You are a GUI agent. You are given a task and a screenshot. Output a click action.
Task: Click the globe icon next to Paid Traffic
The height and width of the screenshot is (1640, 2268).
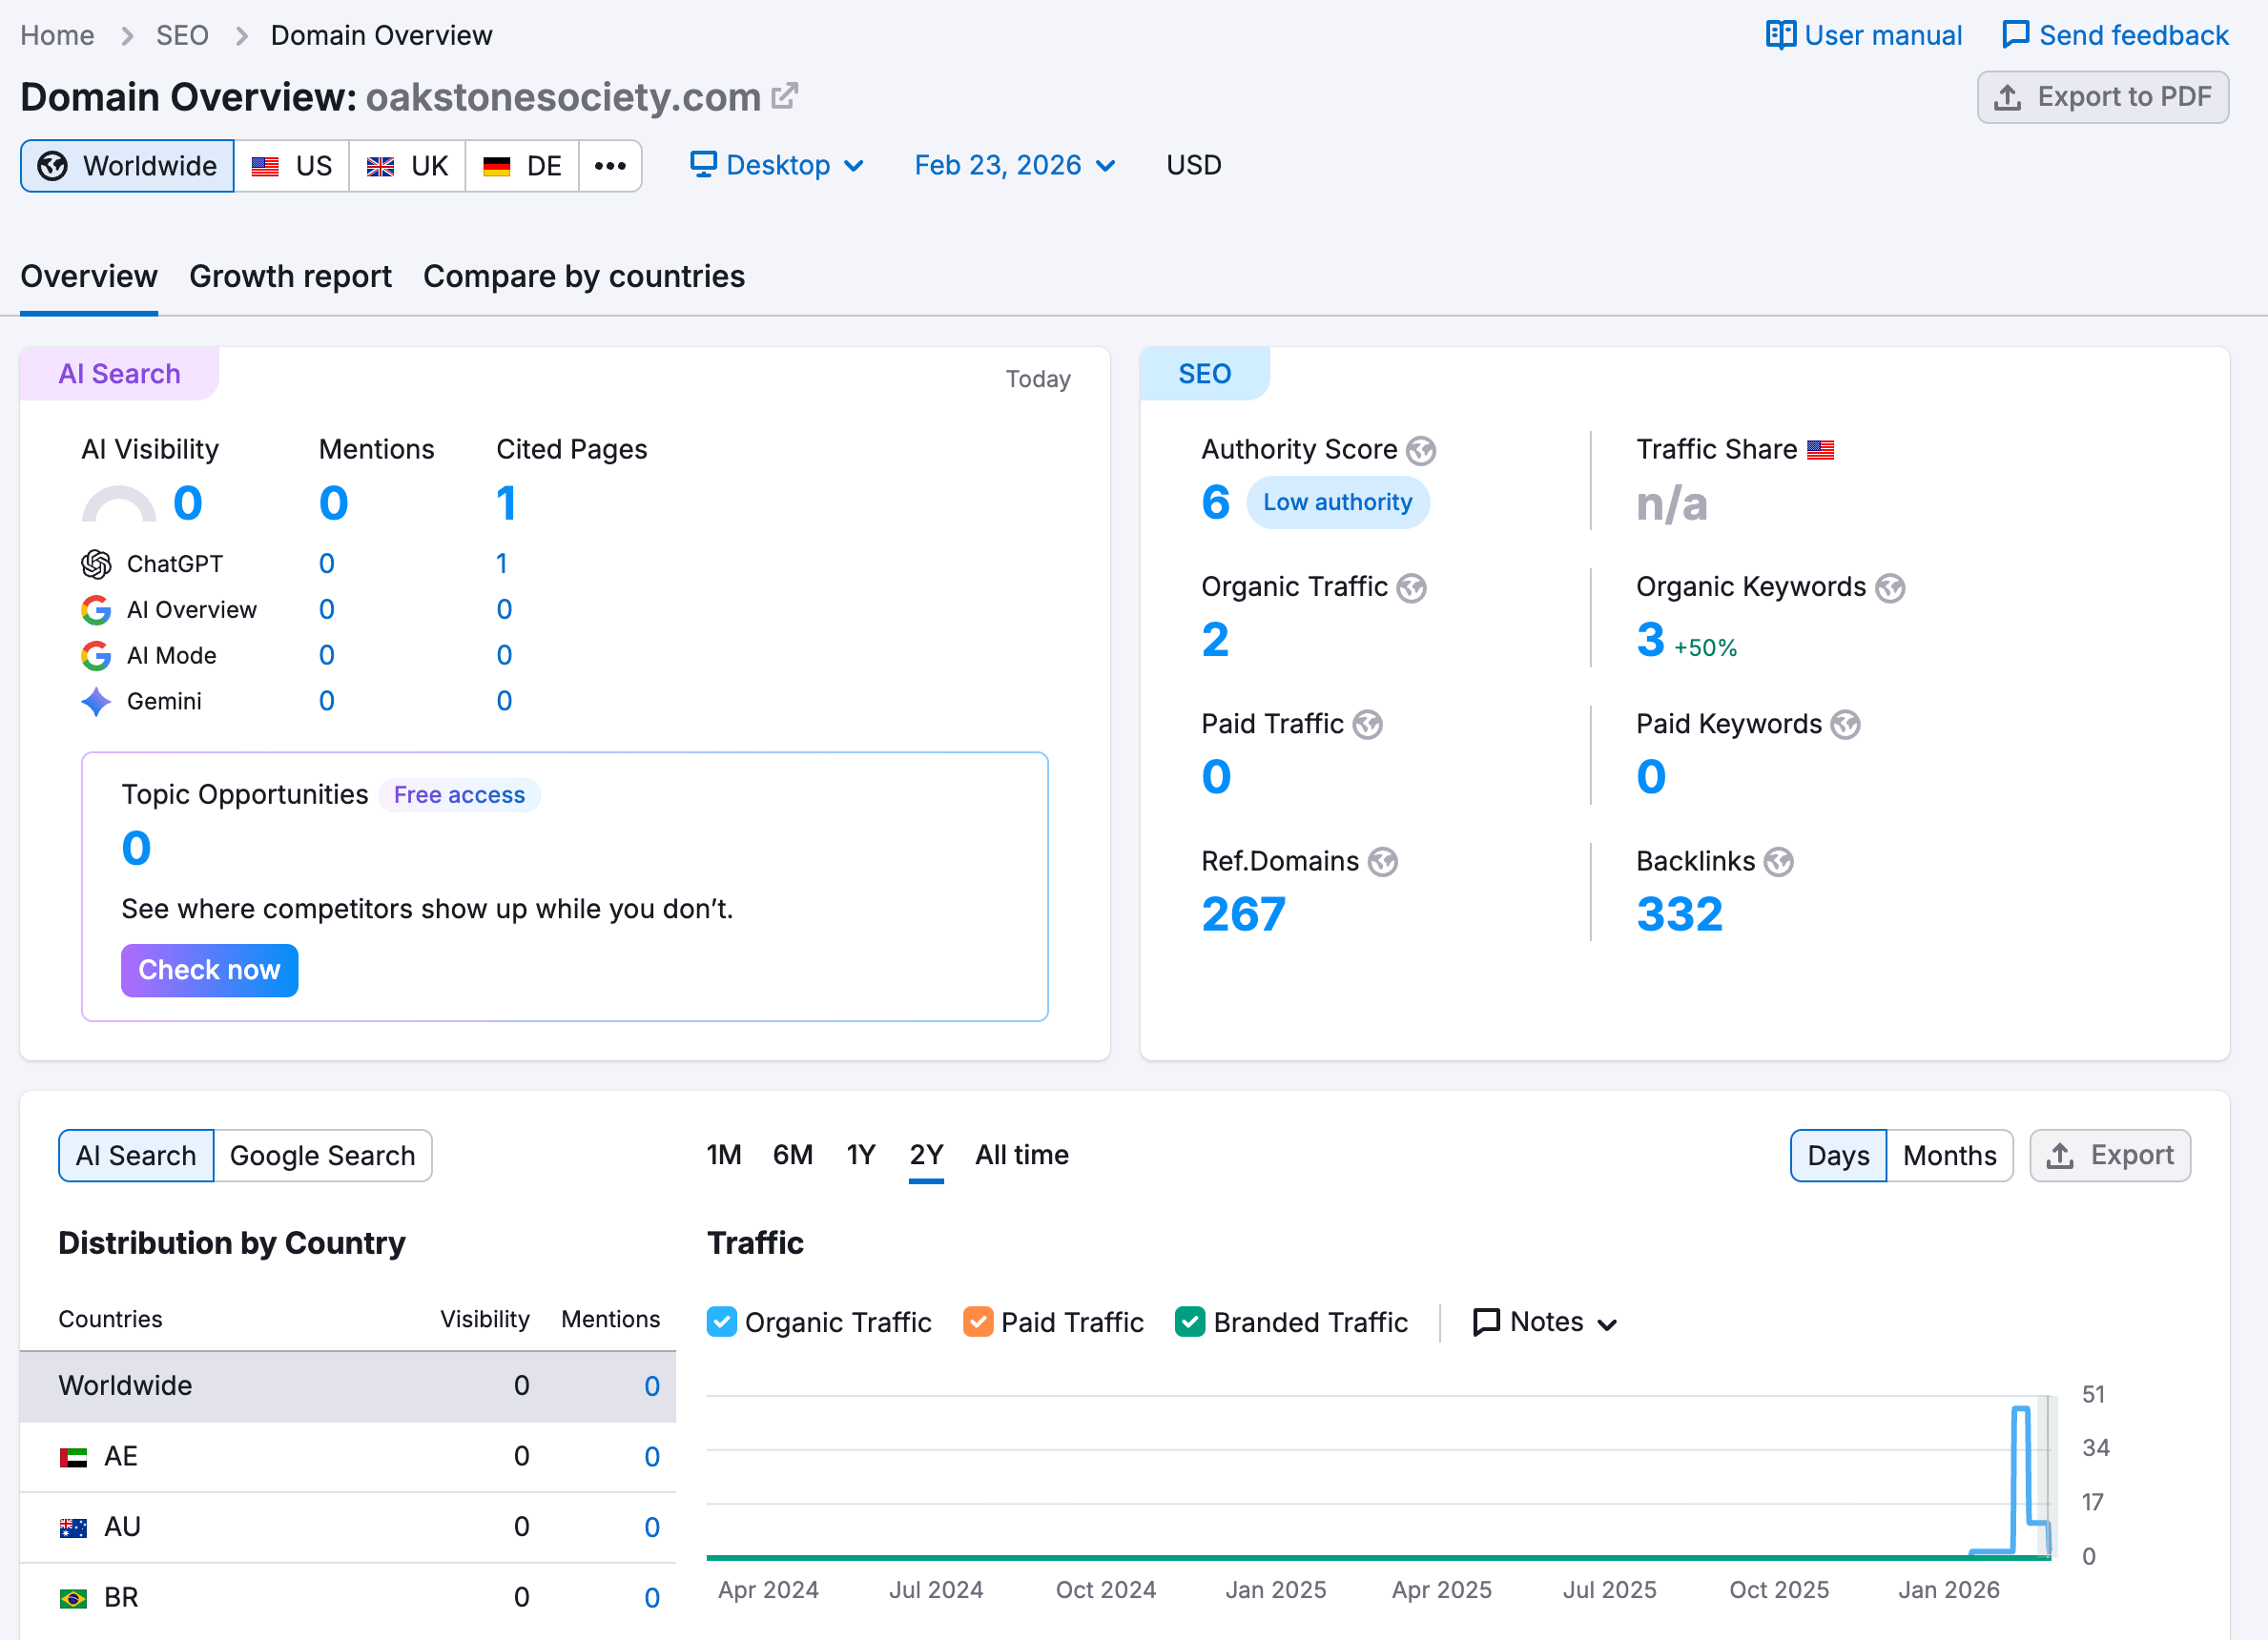coord(1368,725)
